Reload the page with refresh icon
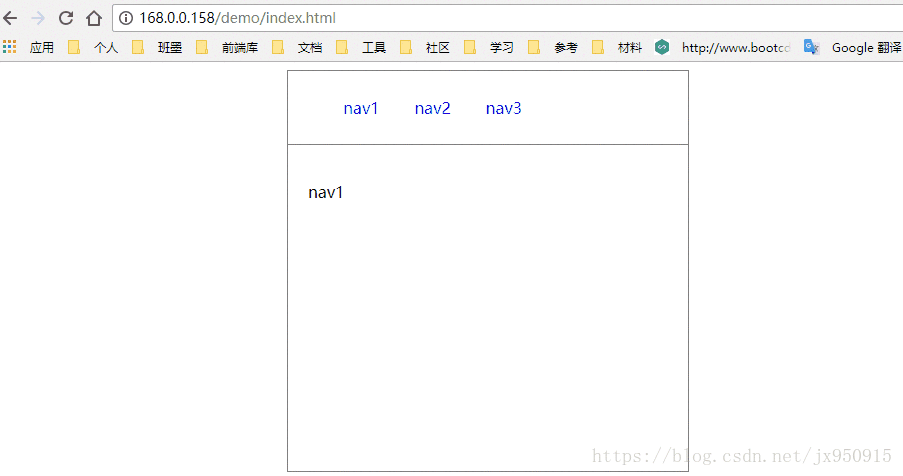 (x=66, y=18)
